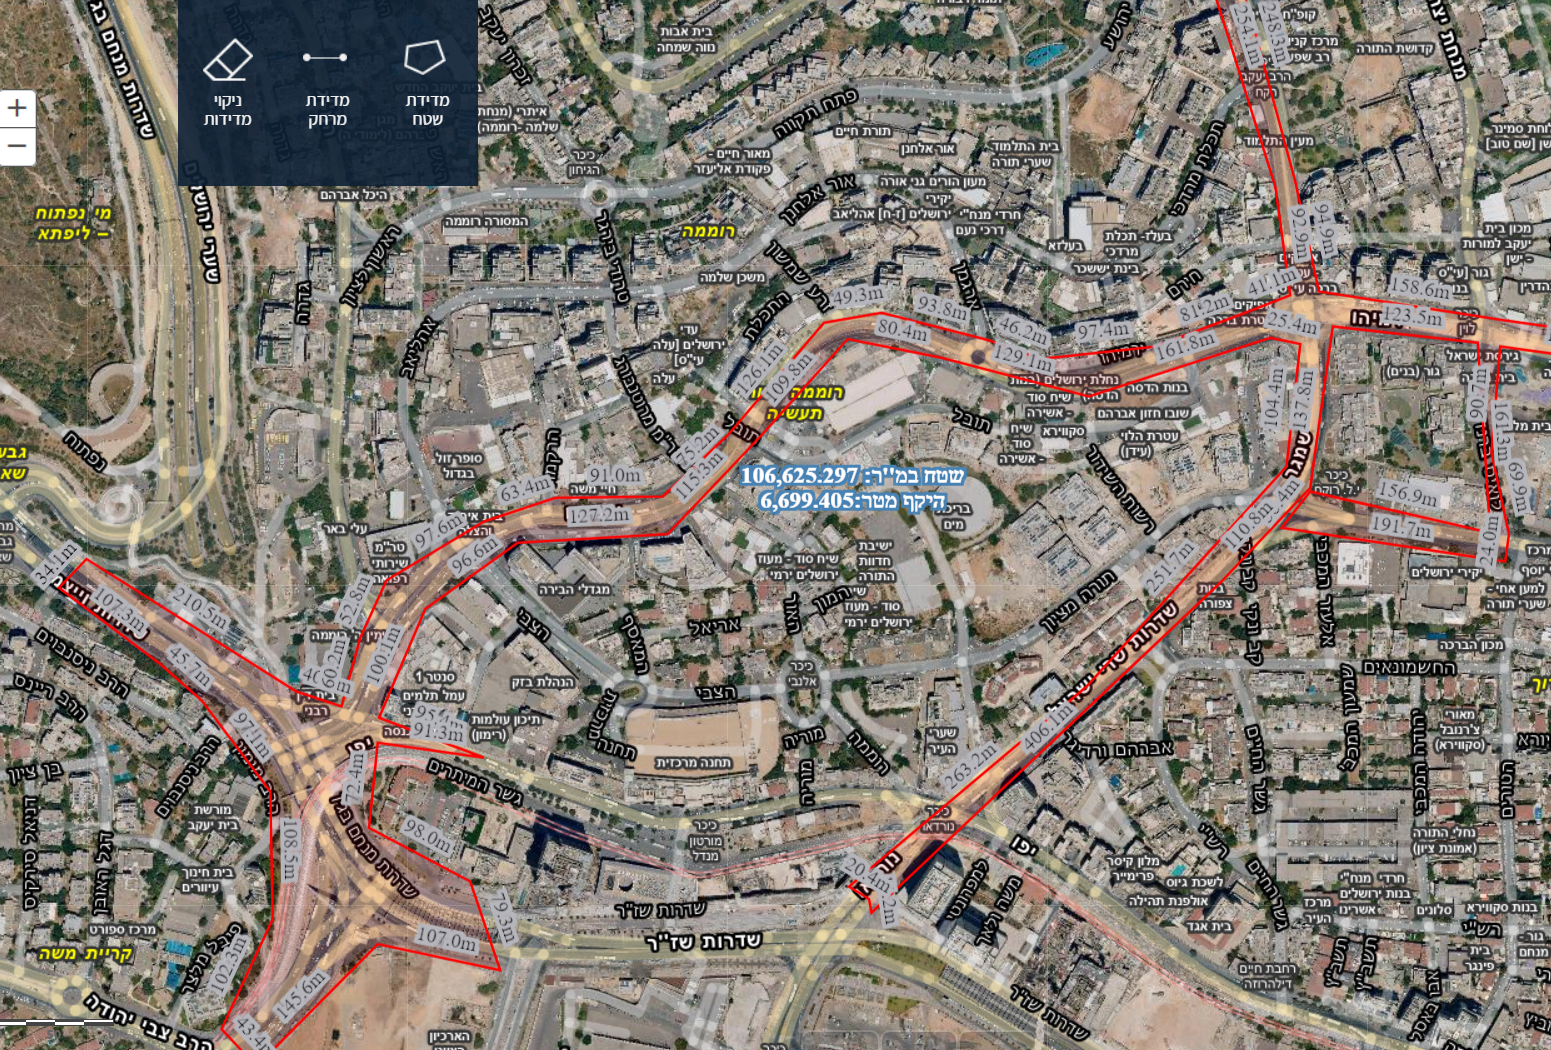The height and width of the screenshot is (1050, 1551).
Task: Click the ניקוי מדידות label
Action: (227, 110)
